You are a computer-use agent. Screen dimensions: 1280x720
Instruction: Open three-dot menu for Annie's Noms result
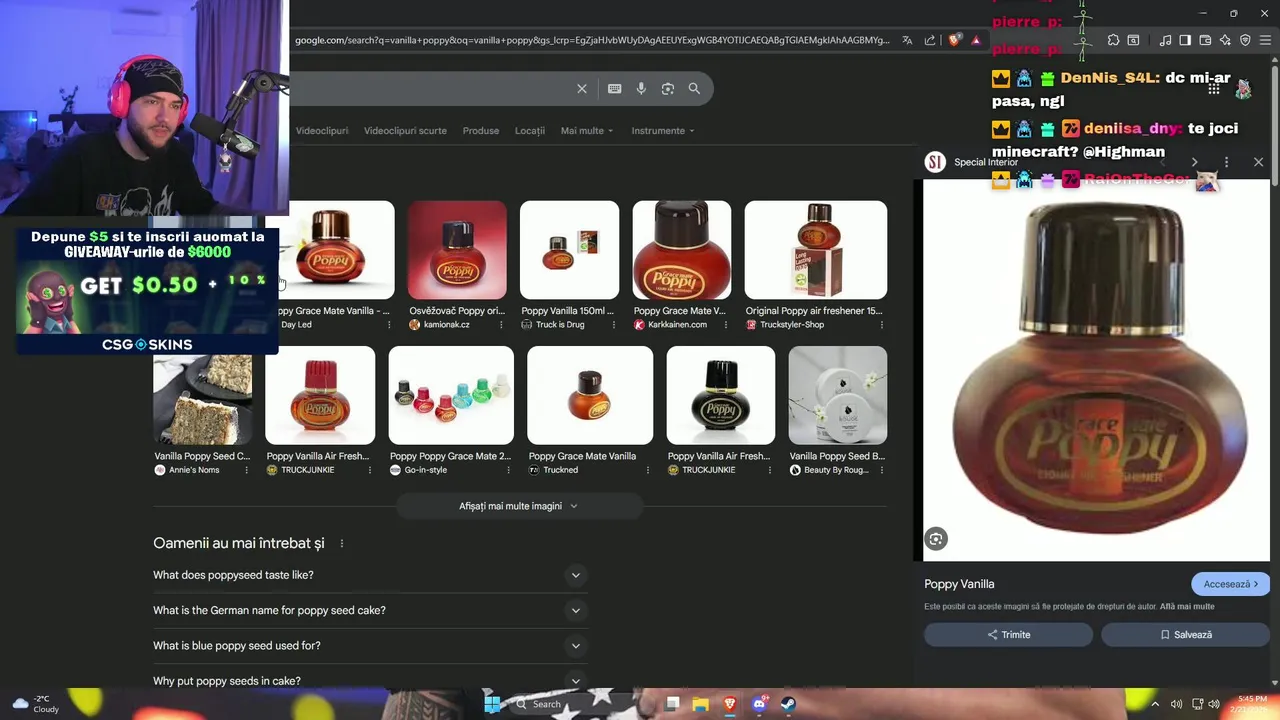(x=246, y=470)
